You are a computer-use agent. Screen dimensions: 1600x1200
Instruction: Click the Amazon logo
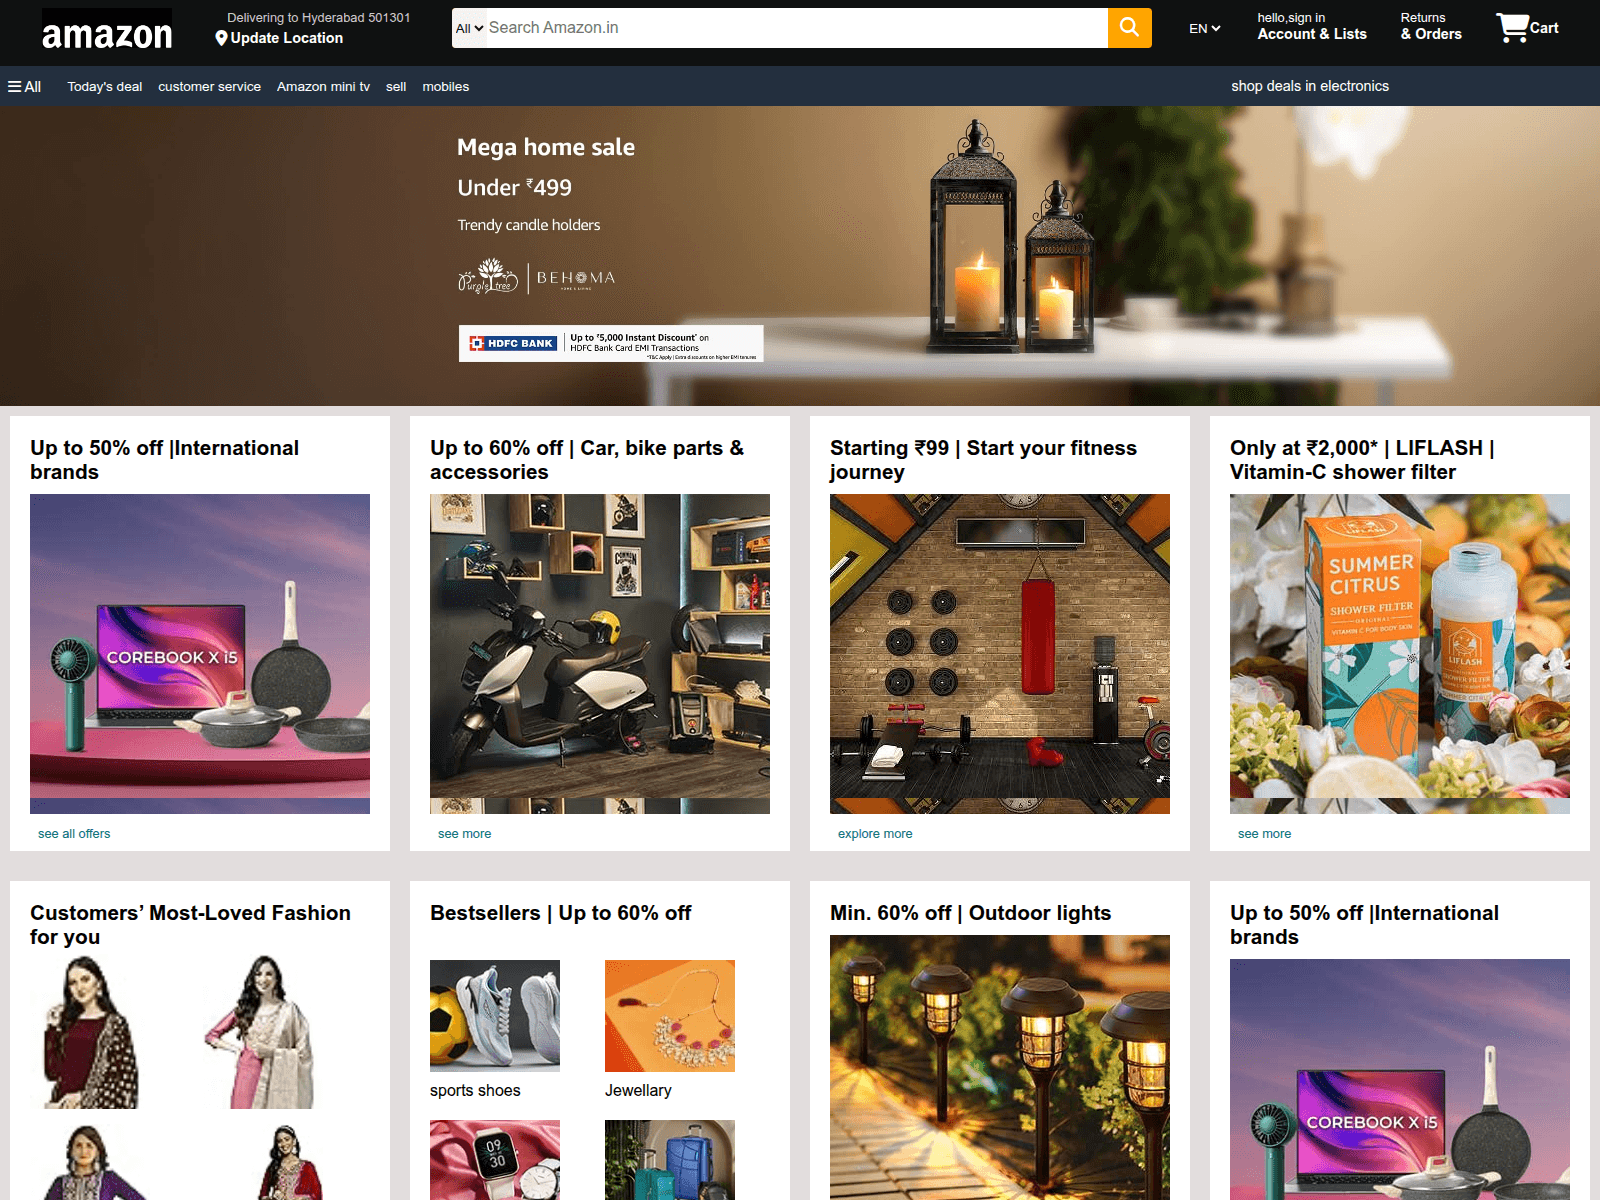point(107,32)
